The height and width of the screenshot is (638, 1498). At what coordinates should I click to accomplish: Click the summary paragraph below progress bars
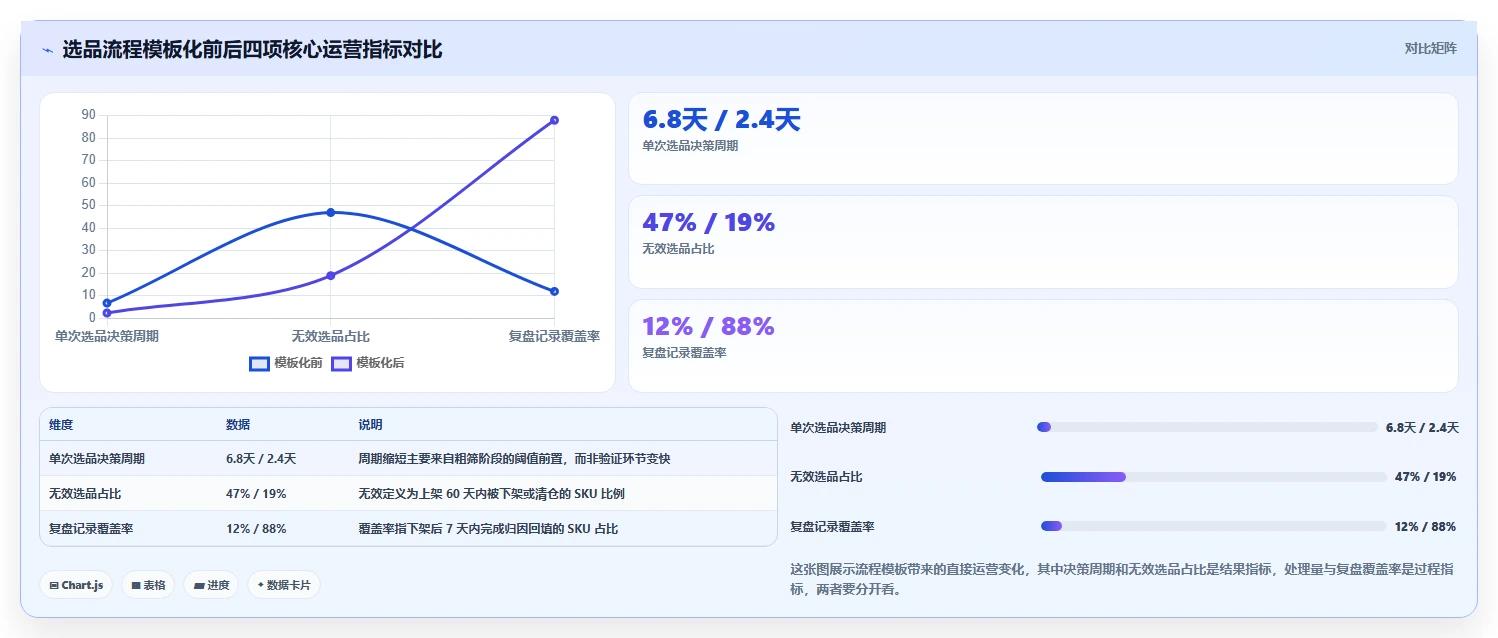[x=1122, y=579]
